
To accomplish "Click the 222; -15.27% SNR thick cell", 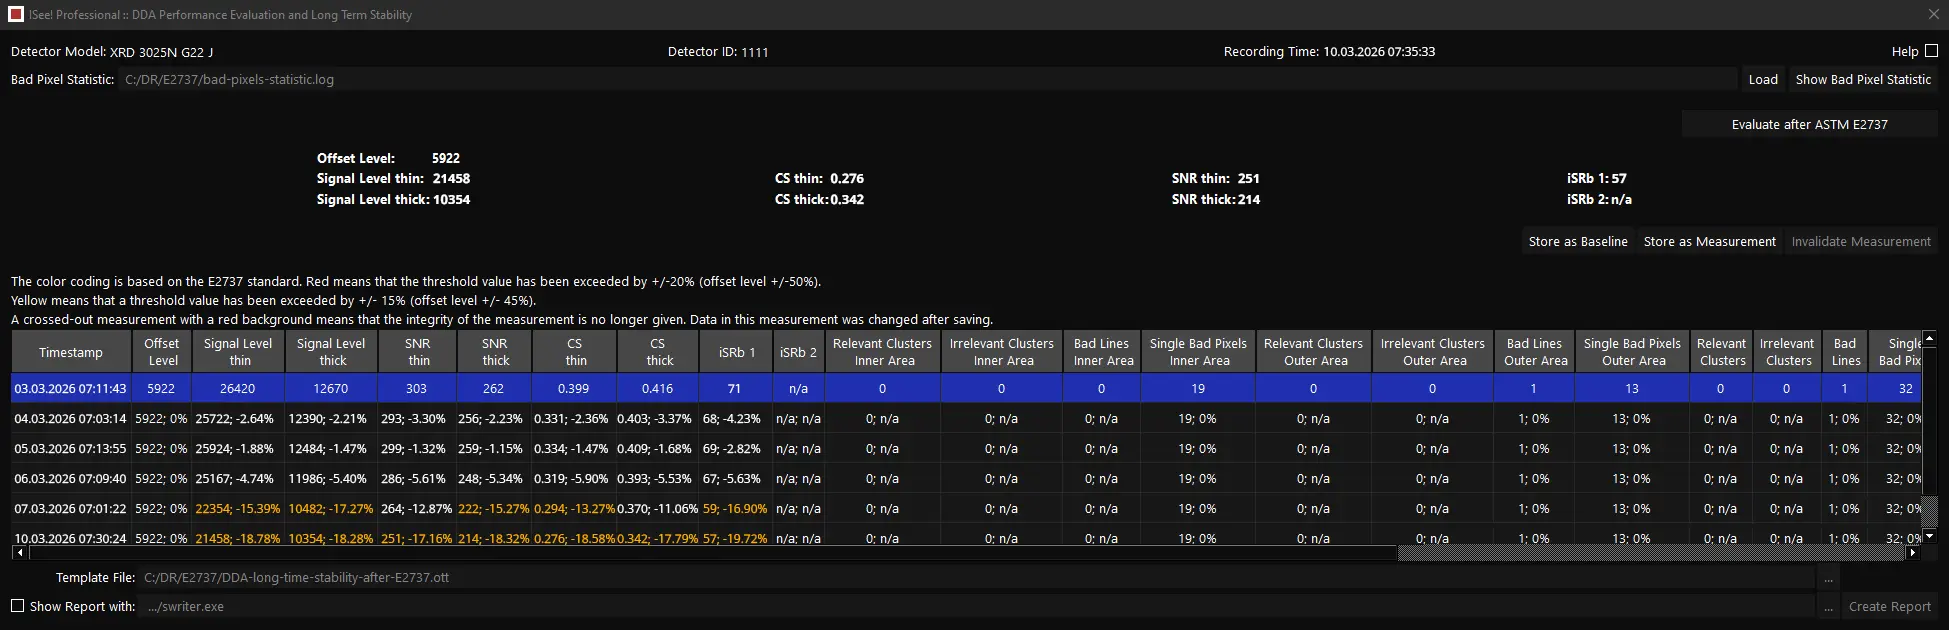I will click(x=495, y=508).
